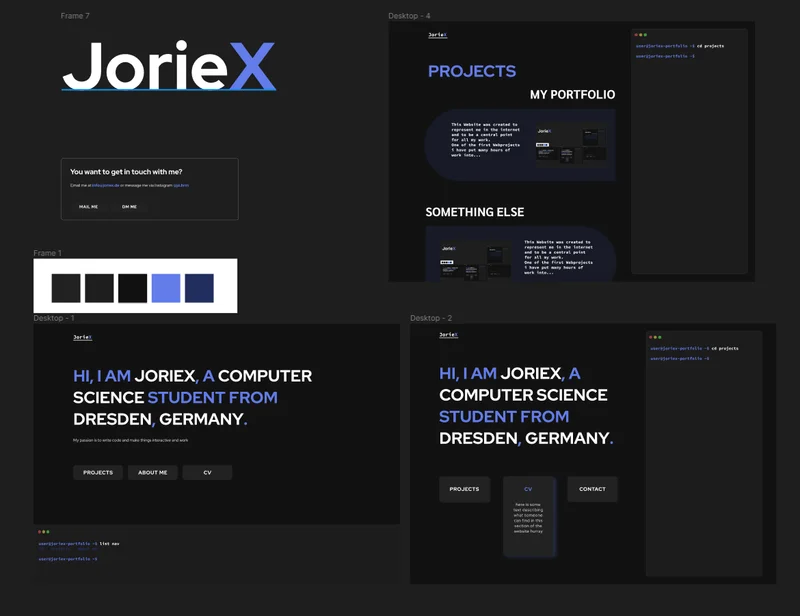Select the 'Desktop - 1' frame label
This screenshot has height=616, width=800.
[54, 318]
